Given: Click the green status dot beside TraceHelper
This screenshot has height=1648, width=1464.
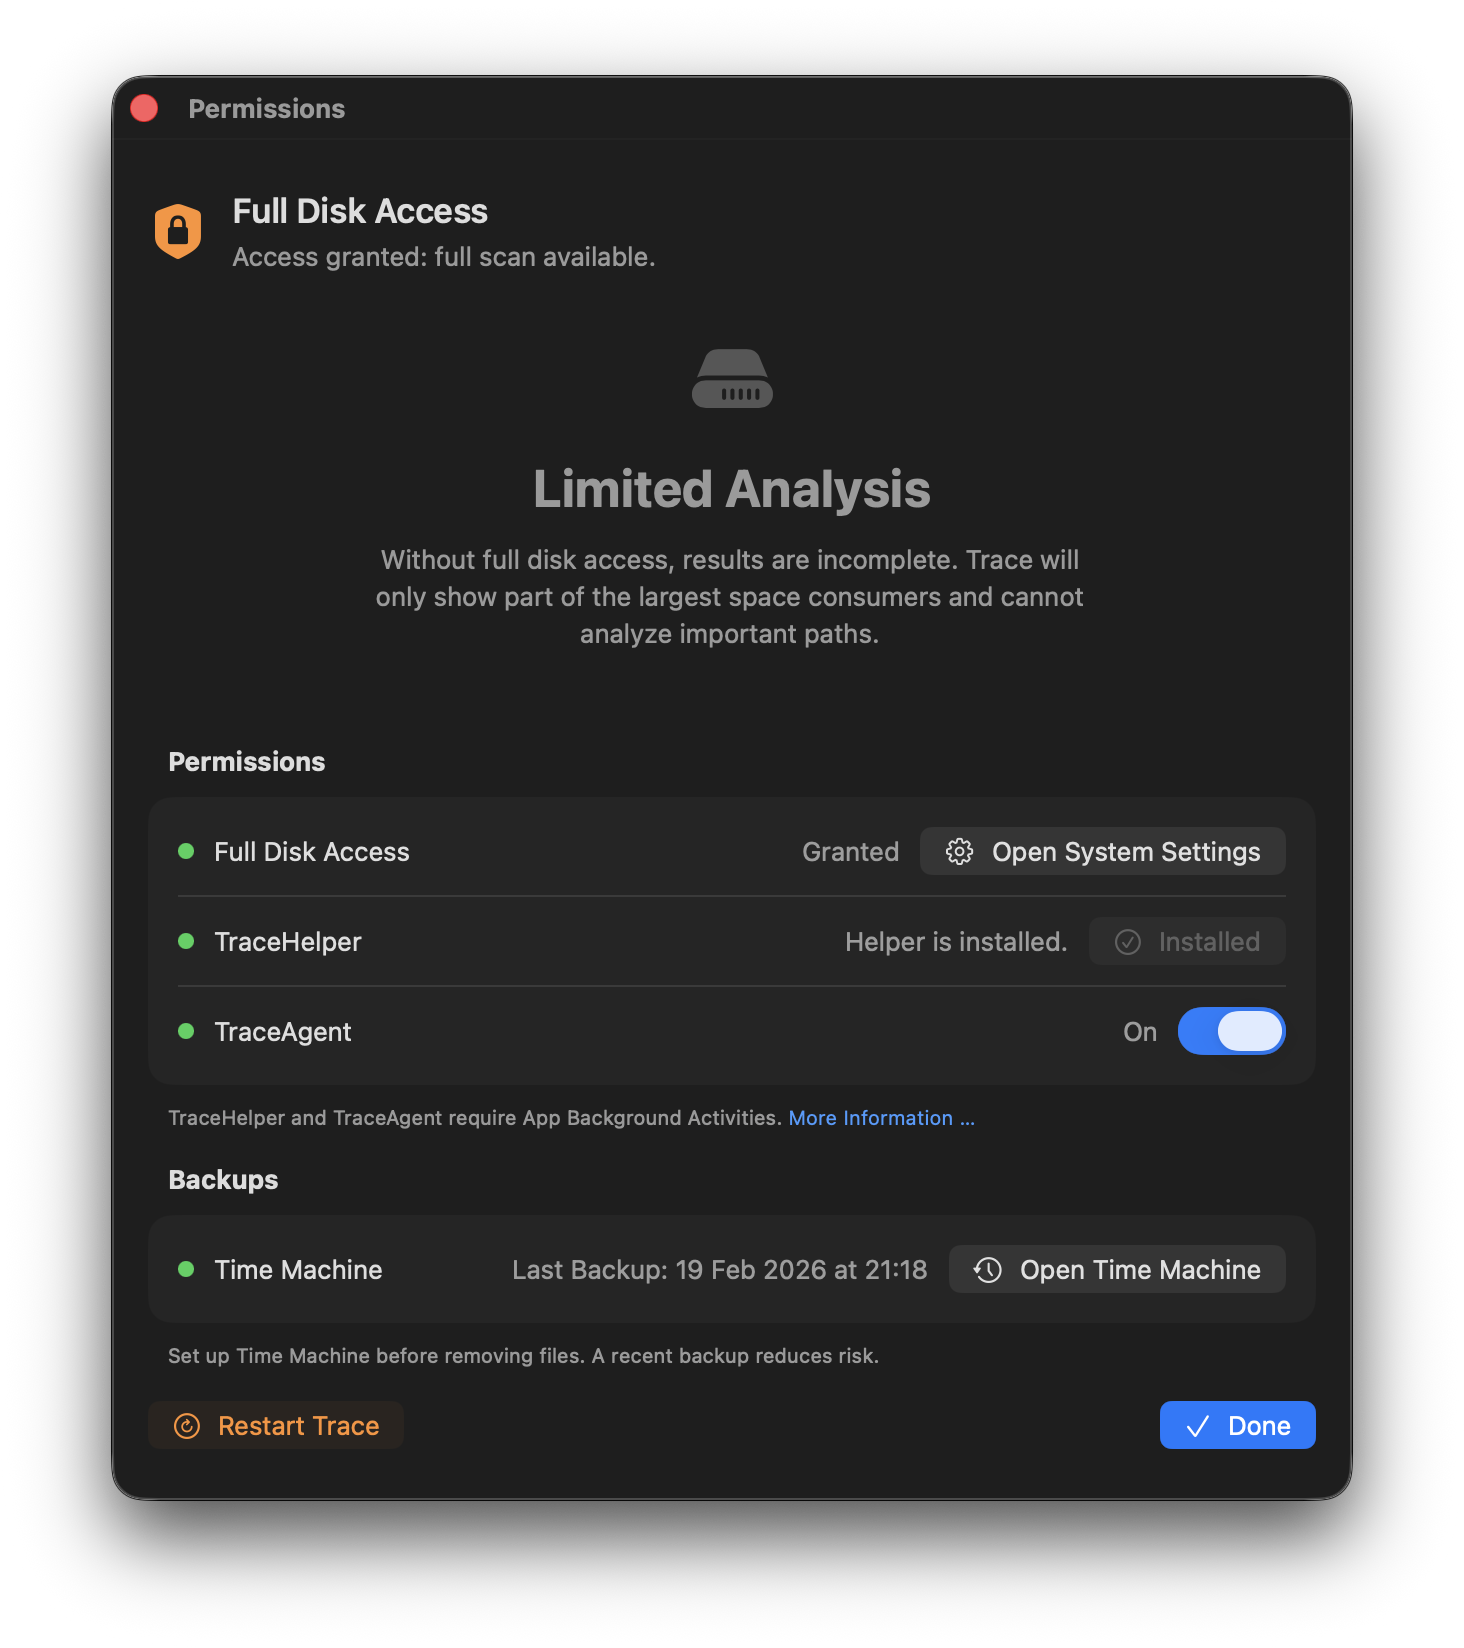Looking at the screenshot, I should click(186, 942).
